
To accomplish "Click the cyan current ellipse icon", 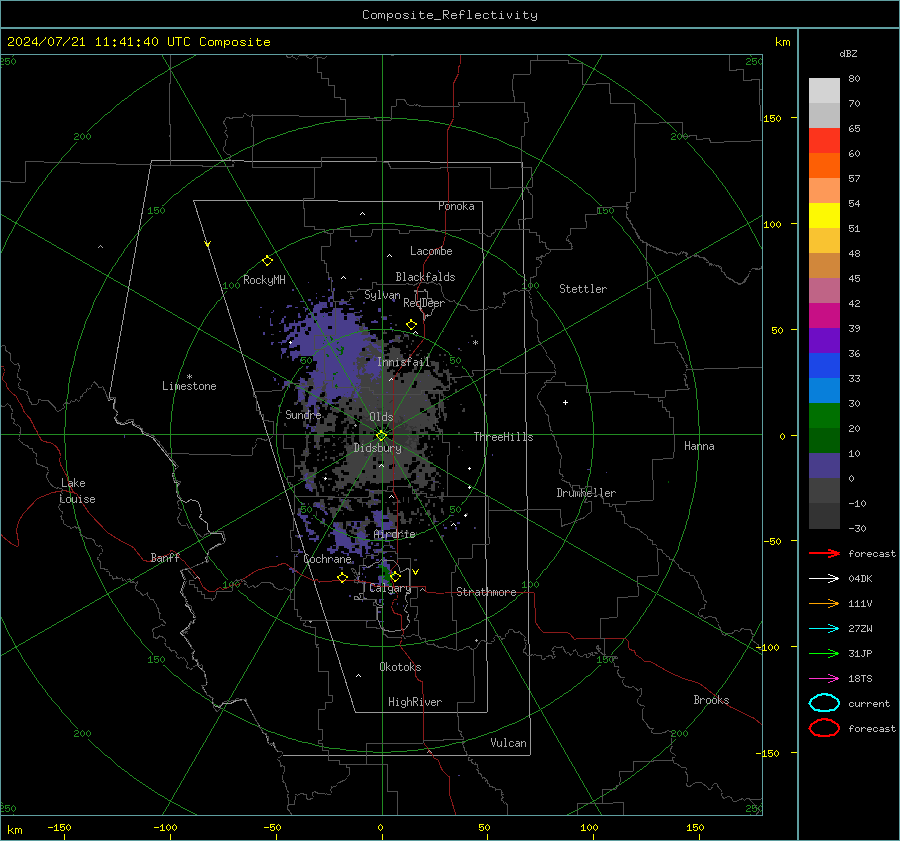I will (x=824, y=703).
